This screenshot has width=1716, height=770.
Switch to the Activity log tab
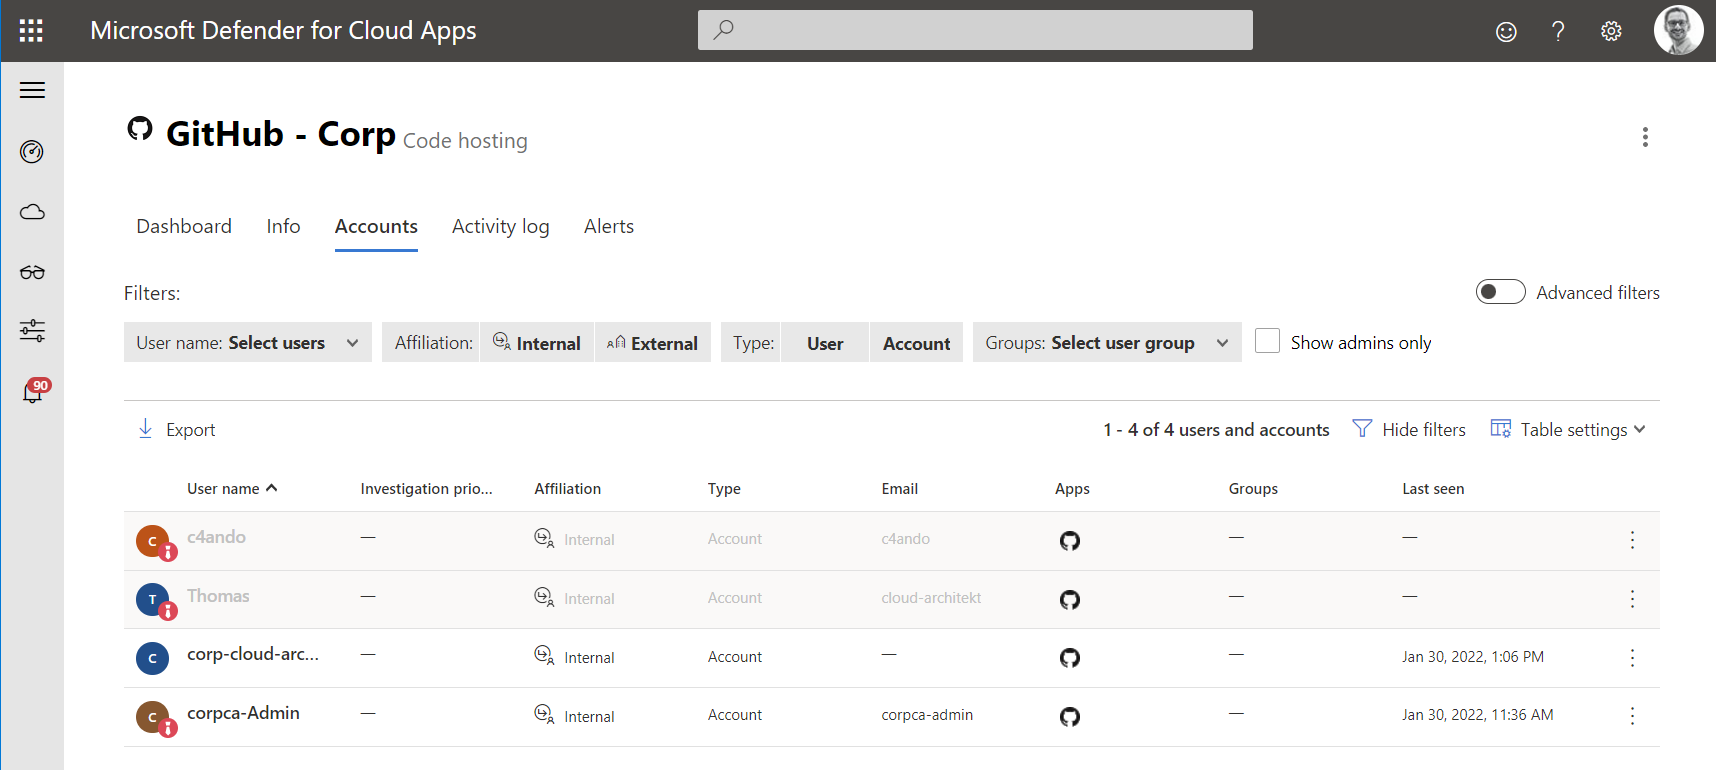coord(500,226)
